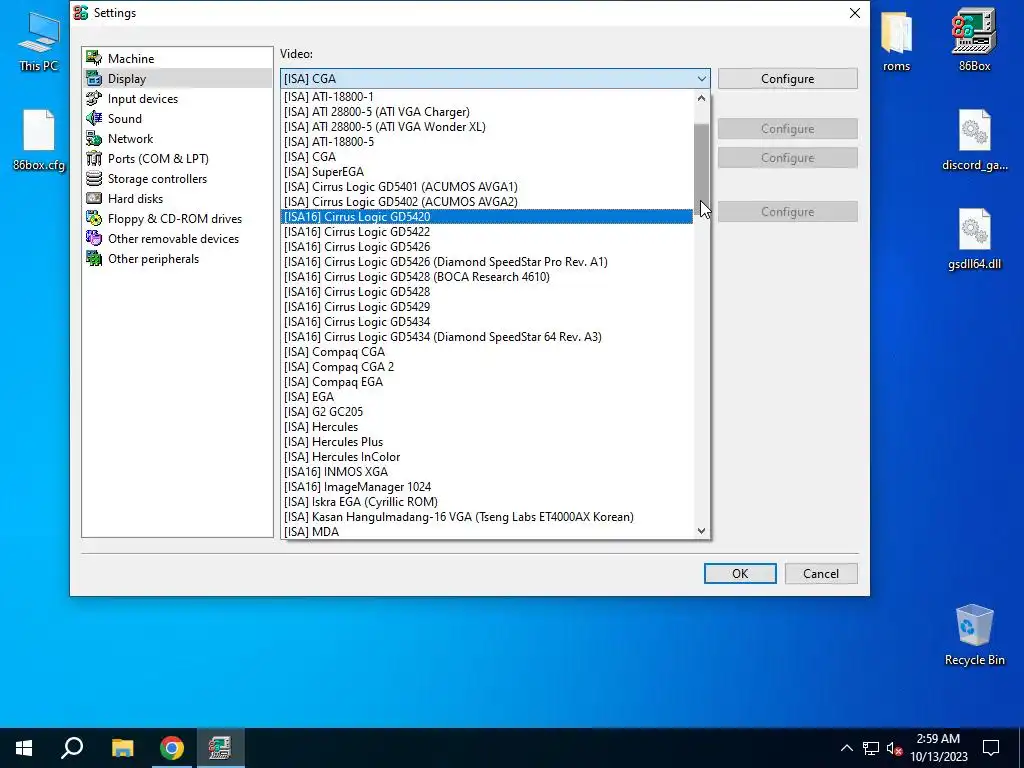Viewport: 1024px width, 768px height.
Task: Launch Chrome from the taskbar
Action: click(x=172, y=748)
